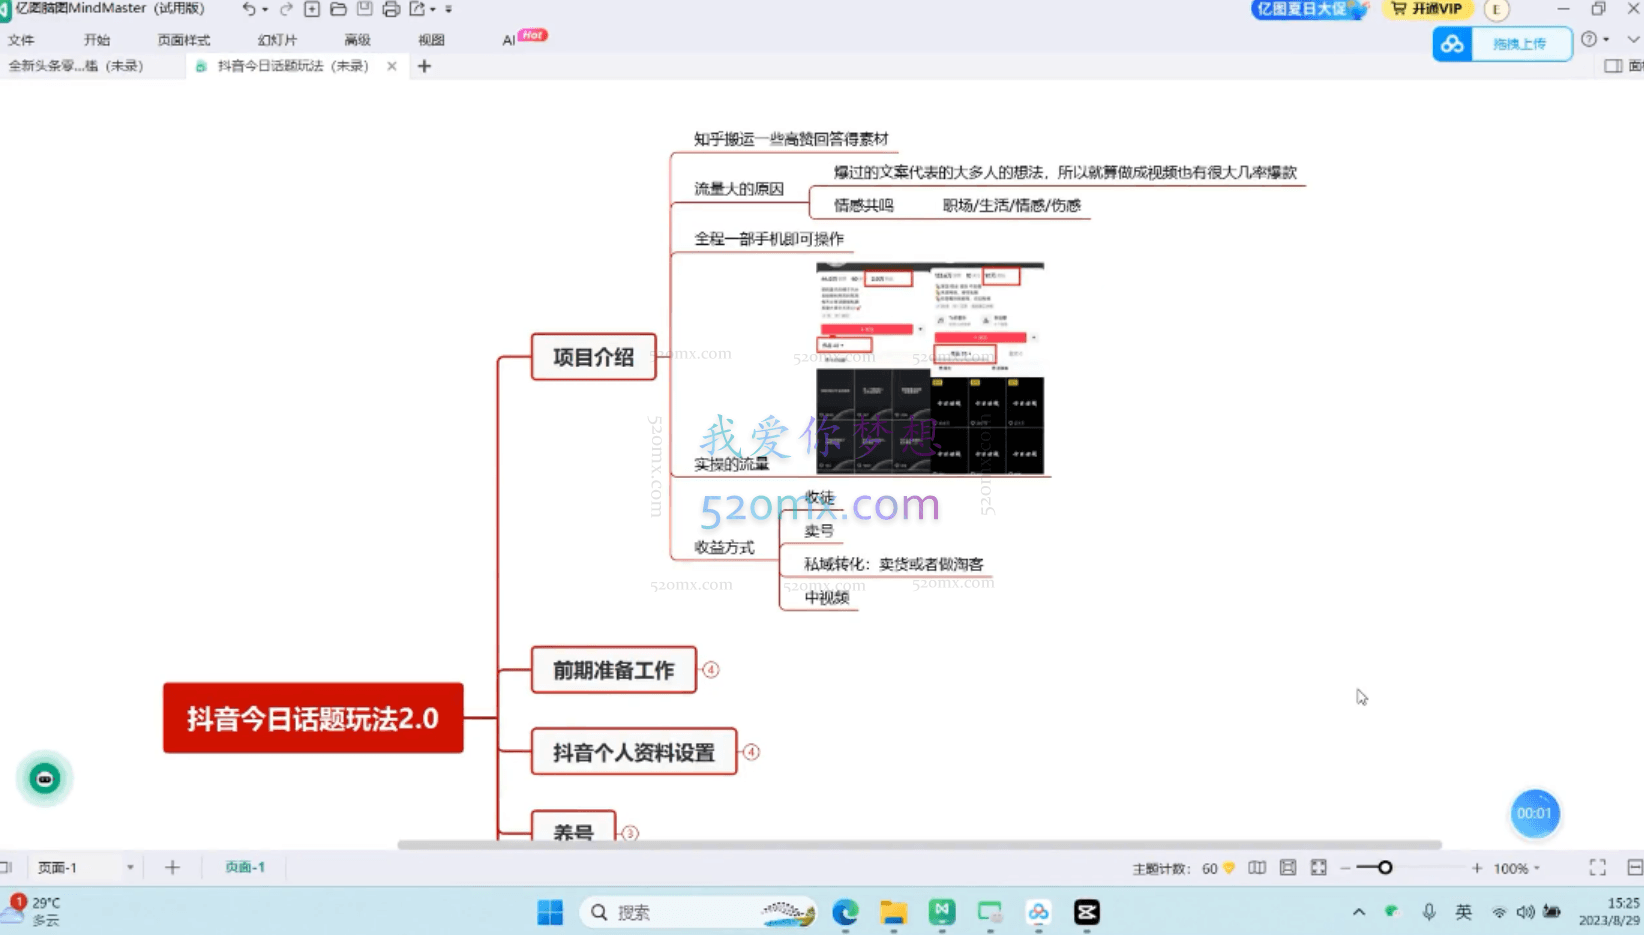Open the Print icon
This screenshot has height=935, width=1644.
[391, 8]
